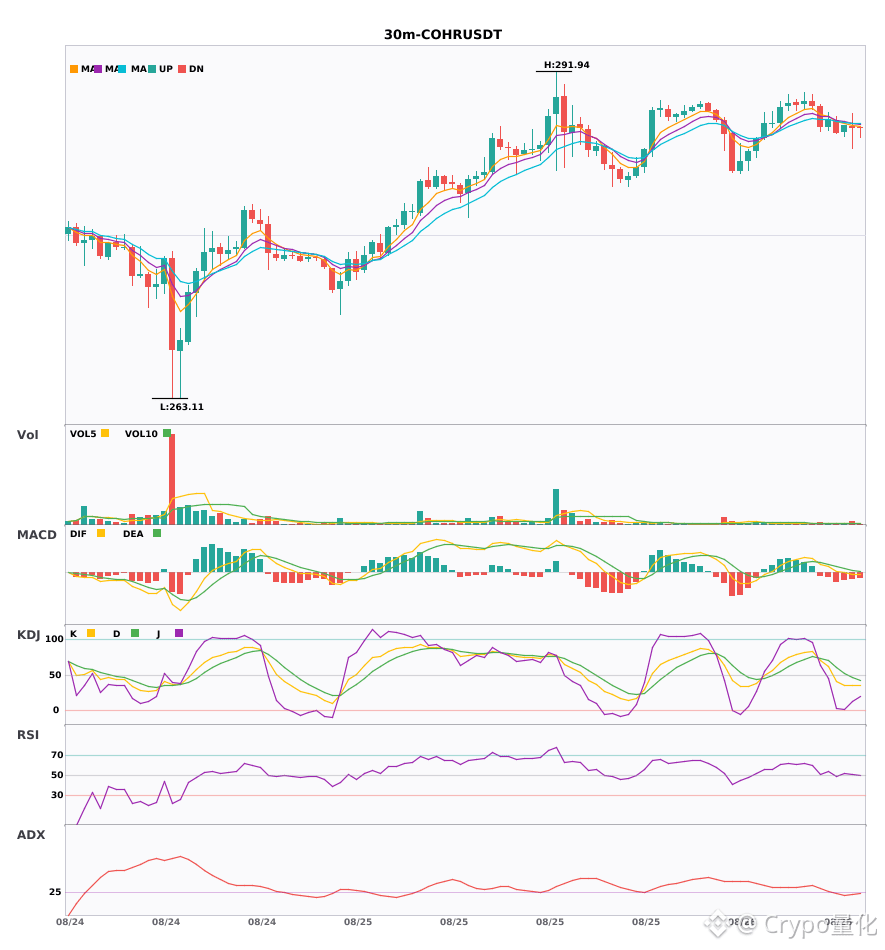The width and height of the screenshot is (885, 950).
Task: Click the KDJ axis value 0
Action: tap(56, 710)
